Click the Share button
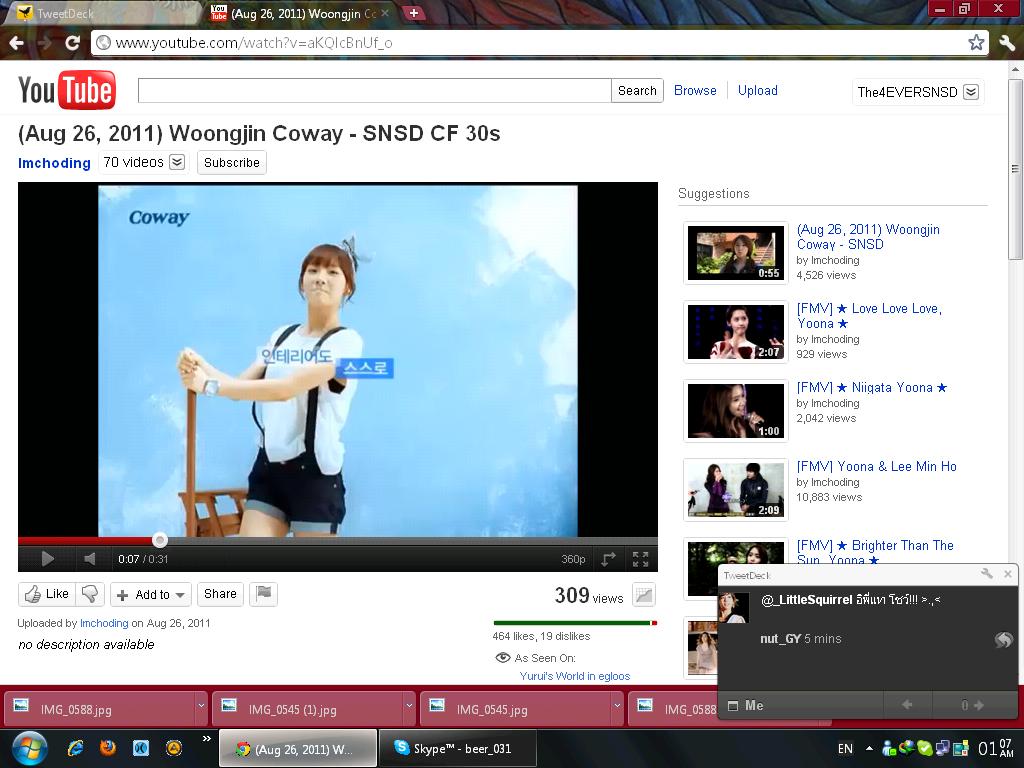Viewport: 1024px width, 768px height. tap(220, 594)
